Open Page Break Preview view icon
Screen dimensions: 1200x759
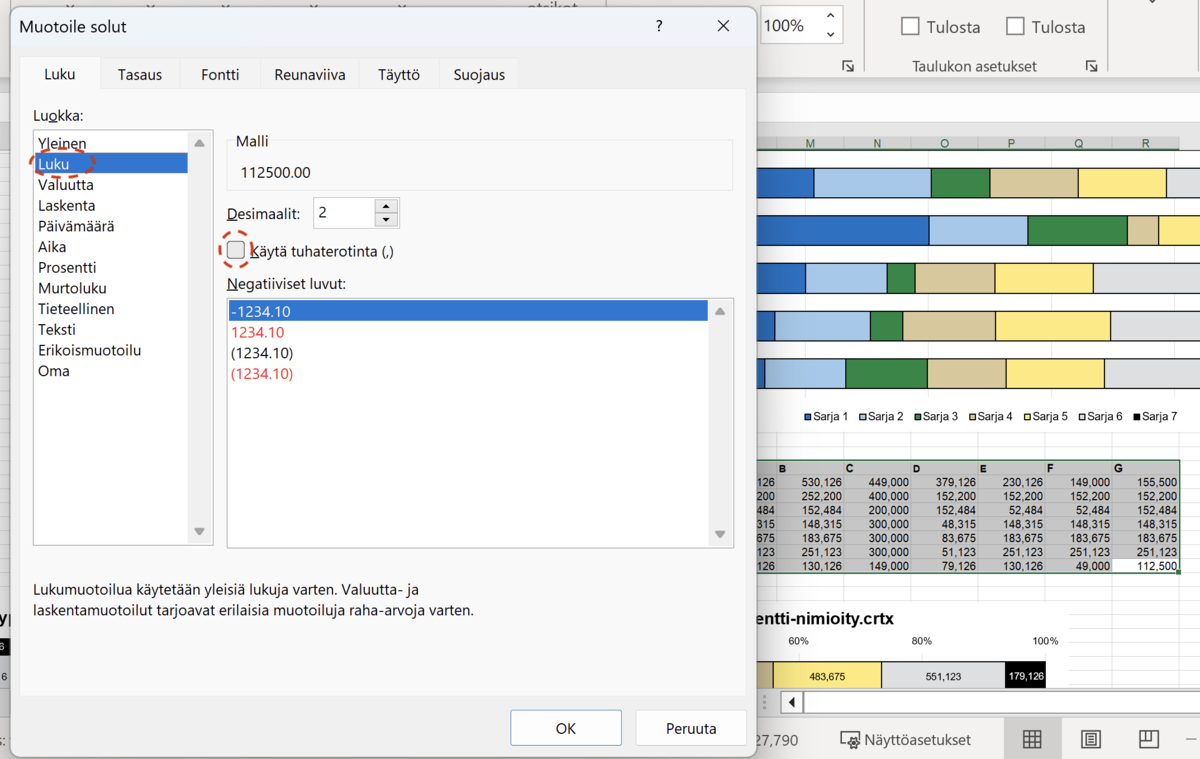point(1149,739)
